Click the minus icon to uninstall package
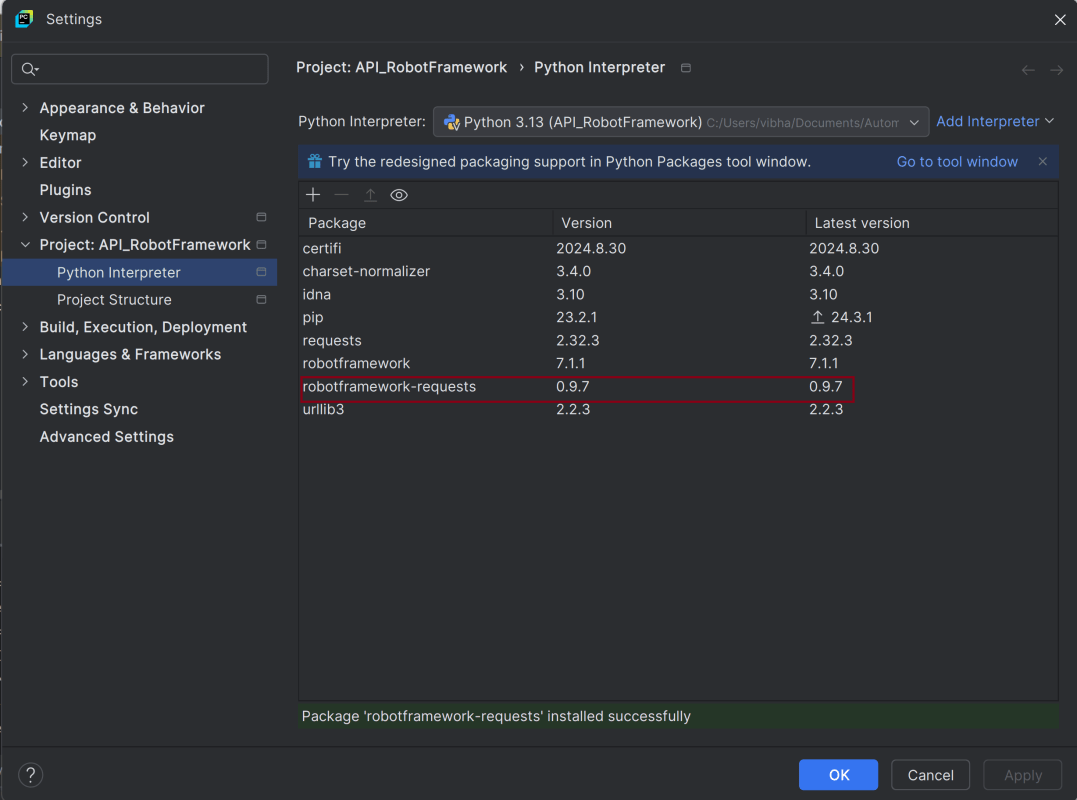Screen dimensions: 1077x800 (341, 195)
